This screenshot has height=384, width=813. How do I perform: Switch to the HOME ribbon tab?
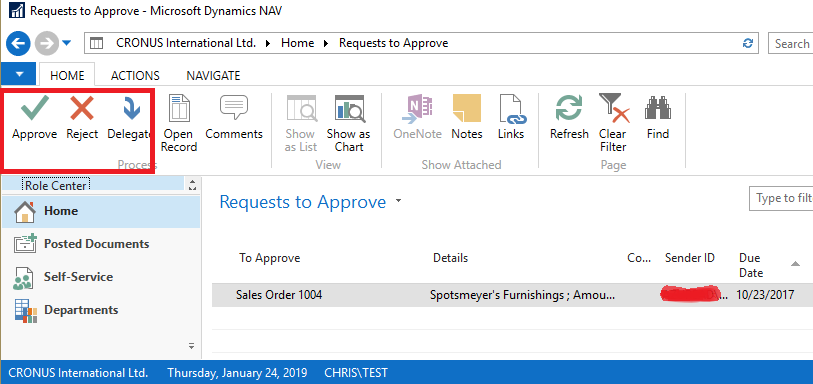pos(67,76)
